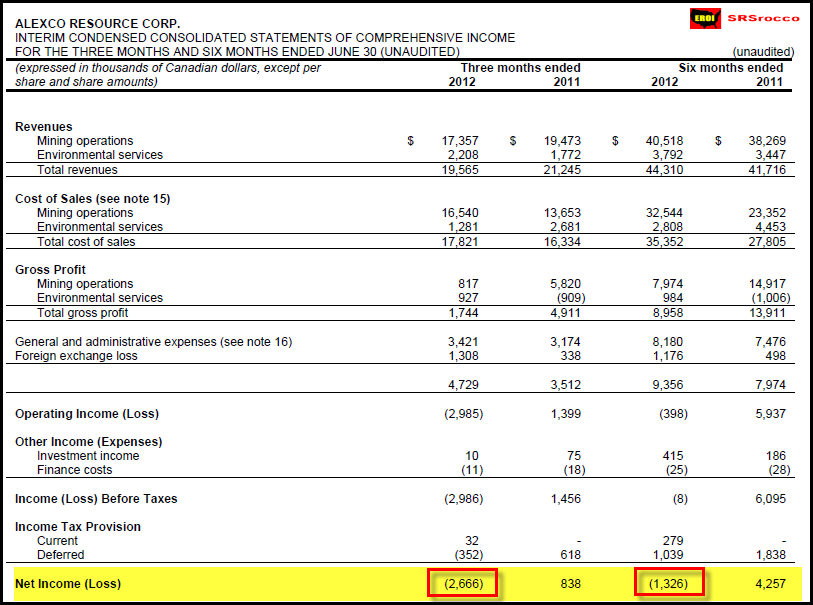Select Mining operations revenue value 17,357

(x=460, y=141)
